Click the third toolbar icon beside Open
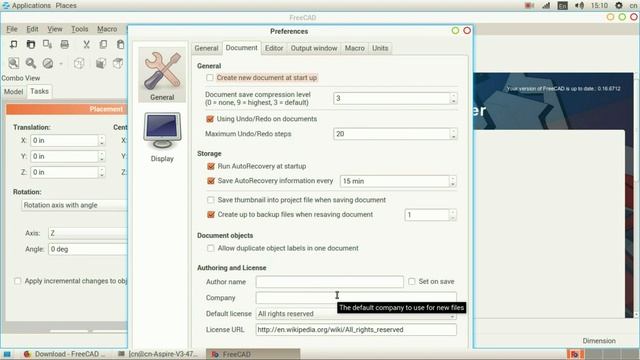 point(47,44)
